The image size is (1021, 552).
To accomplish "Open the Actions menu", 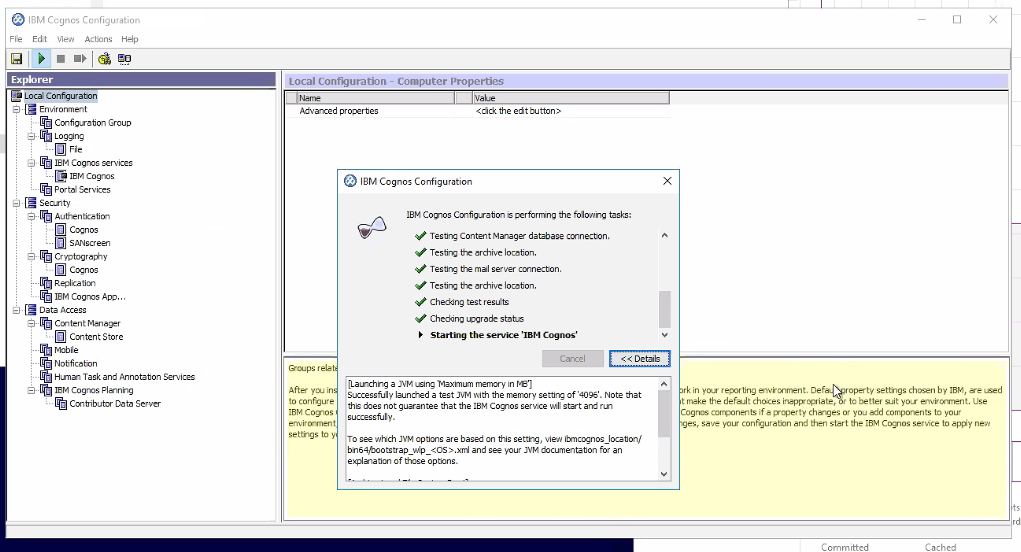I will (x=98, y=39).
